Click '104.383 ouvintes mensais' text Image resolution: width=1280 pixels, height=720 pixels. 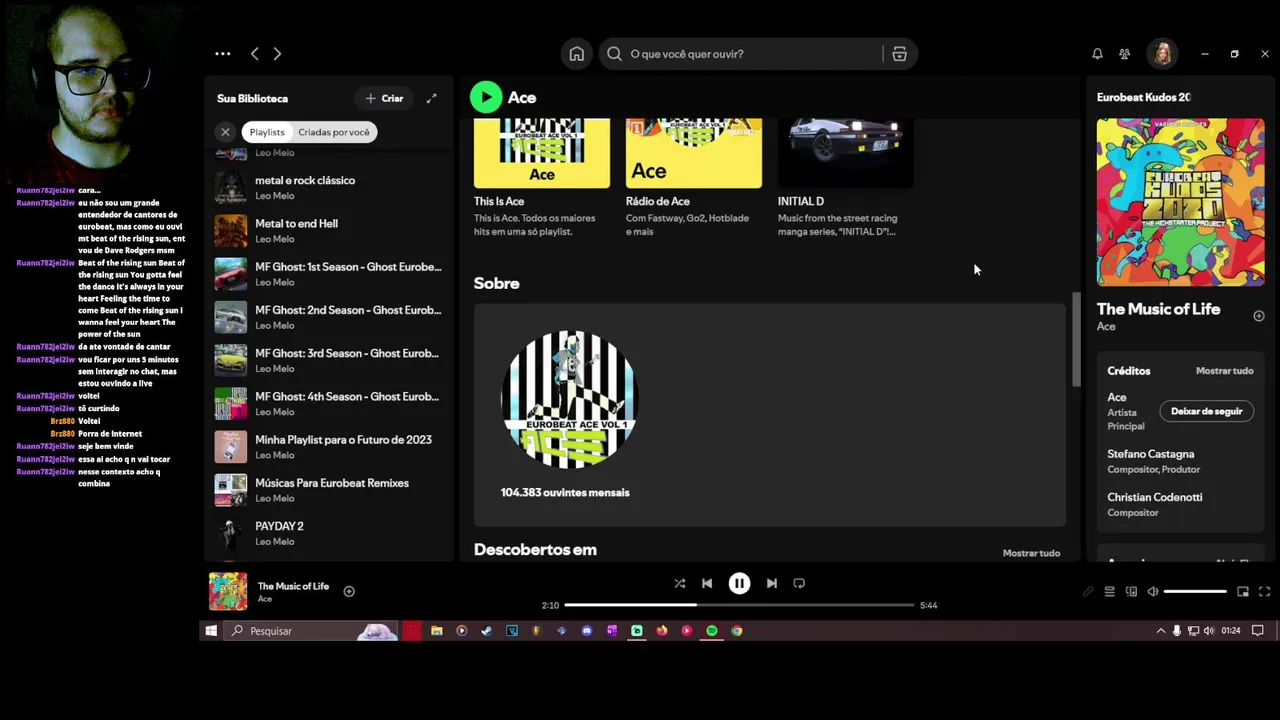tap(565, 492)
